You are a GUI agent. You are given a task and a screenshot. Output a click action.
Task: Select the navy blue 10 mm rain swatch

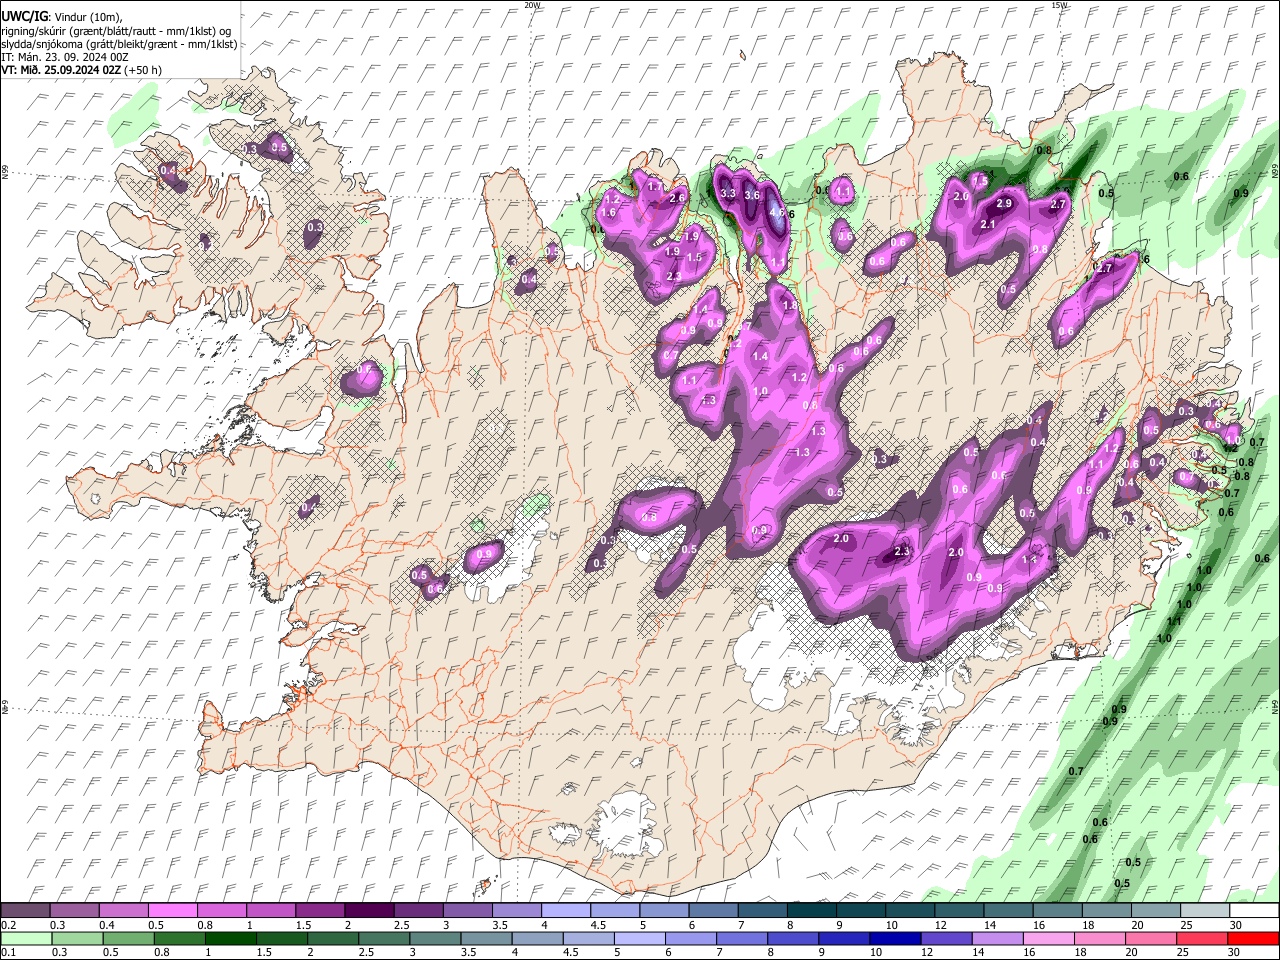point(896,938)
